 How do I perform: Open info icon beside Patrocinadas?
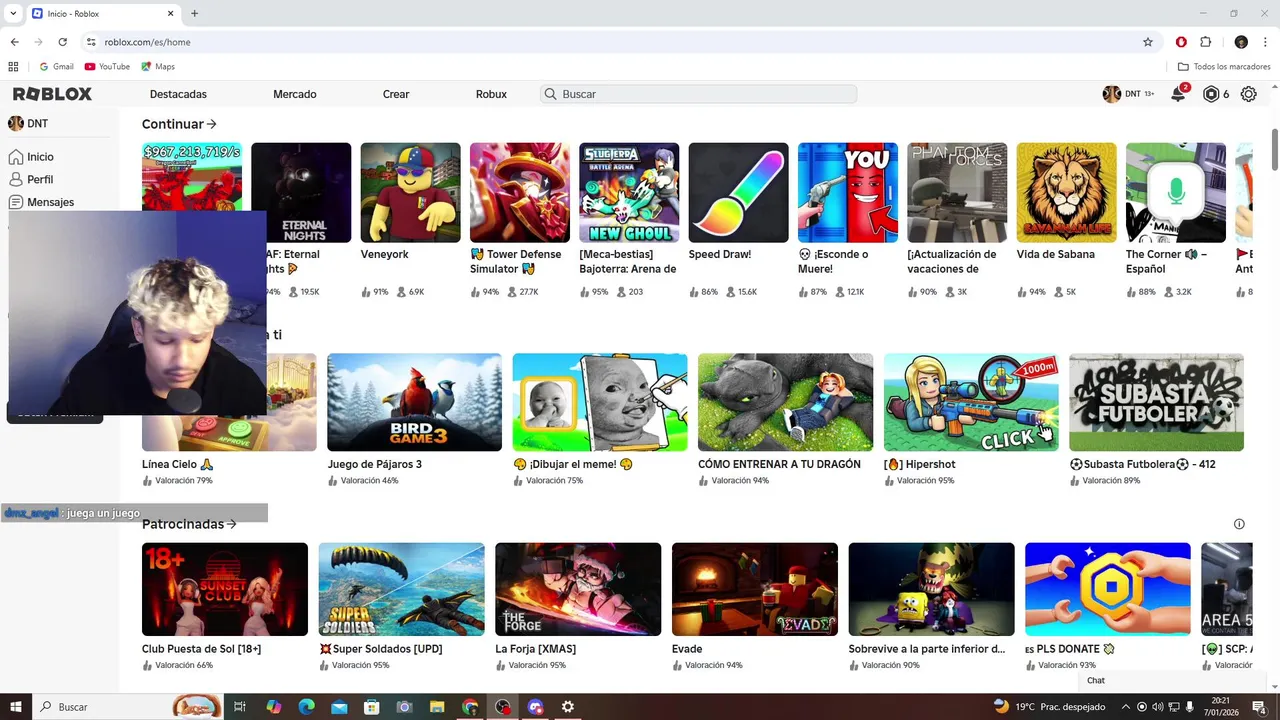pos(1239,524)
